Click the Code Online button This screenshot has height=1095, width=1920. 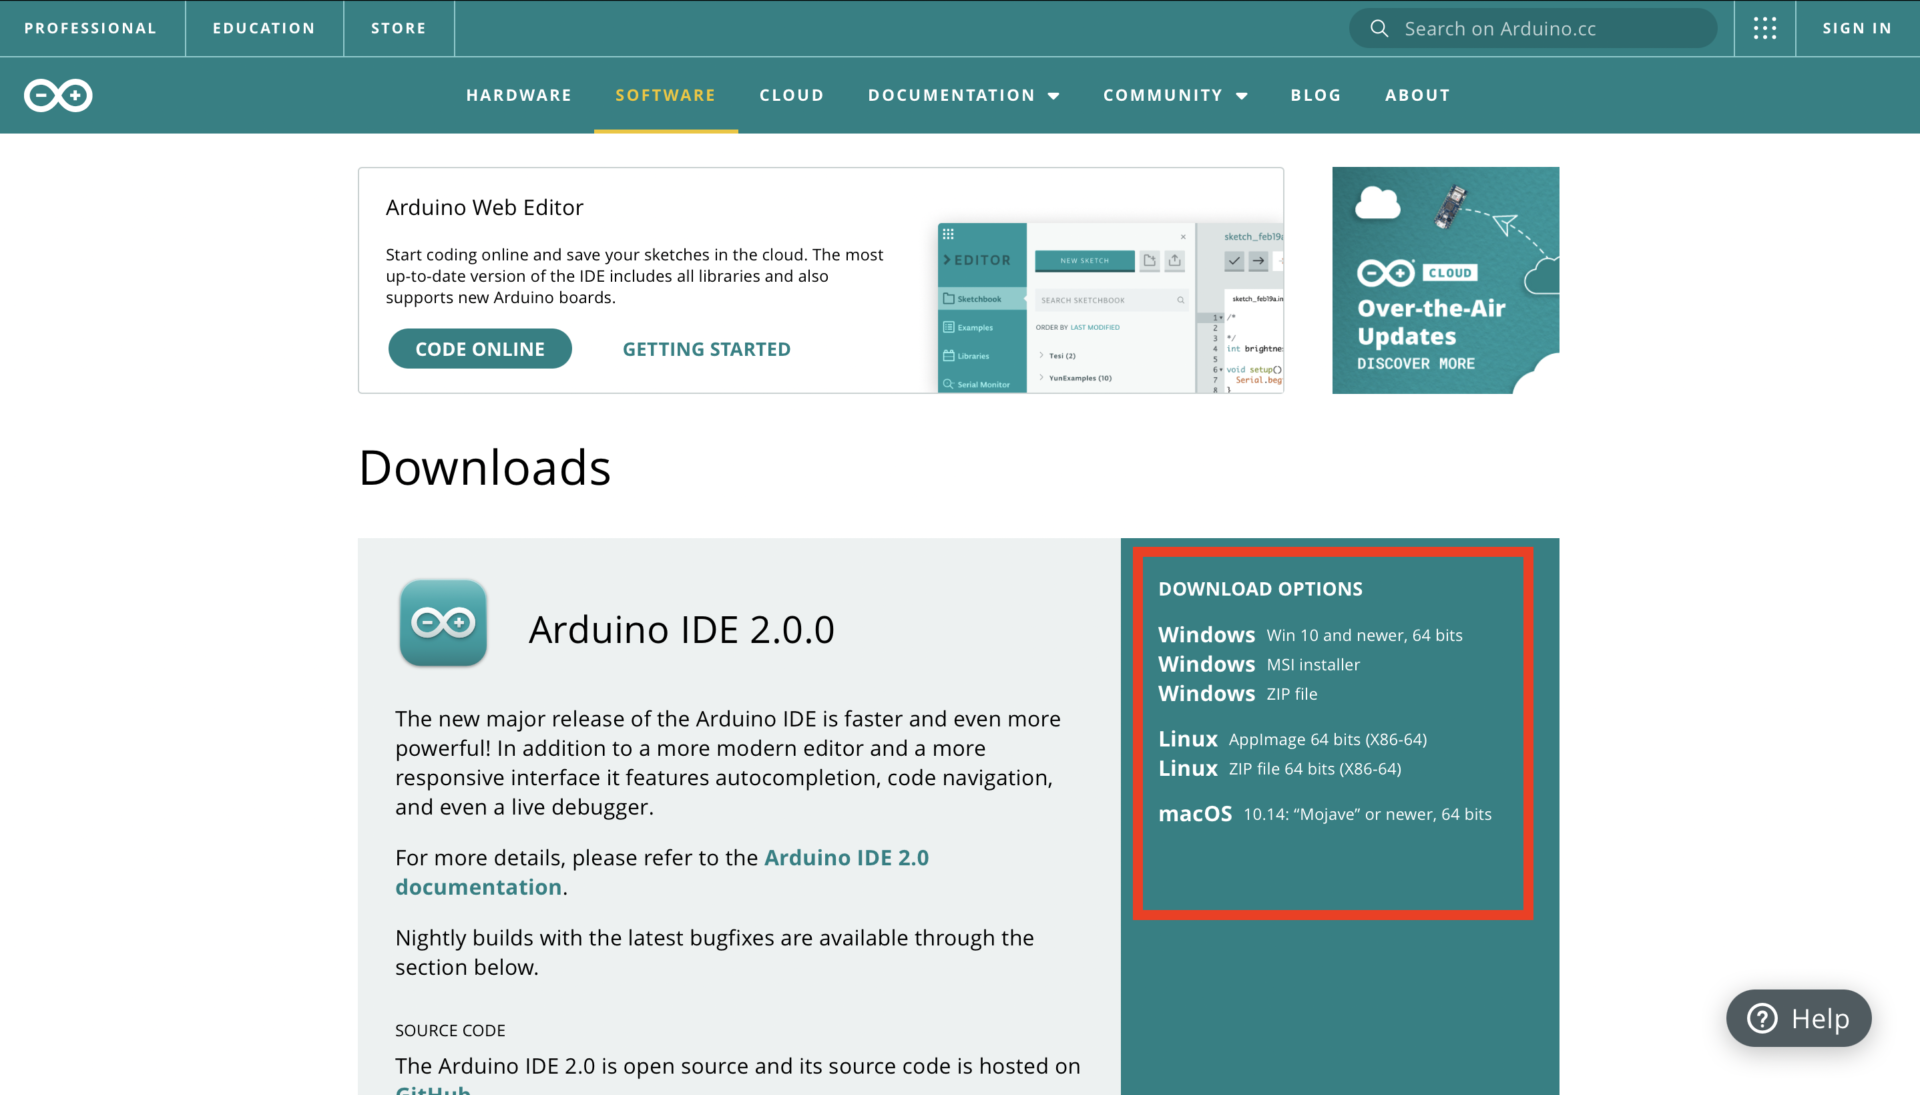point(480,349)
